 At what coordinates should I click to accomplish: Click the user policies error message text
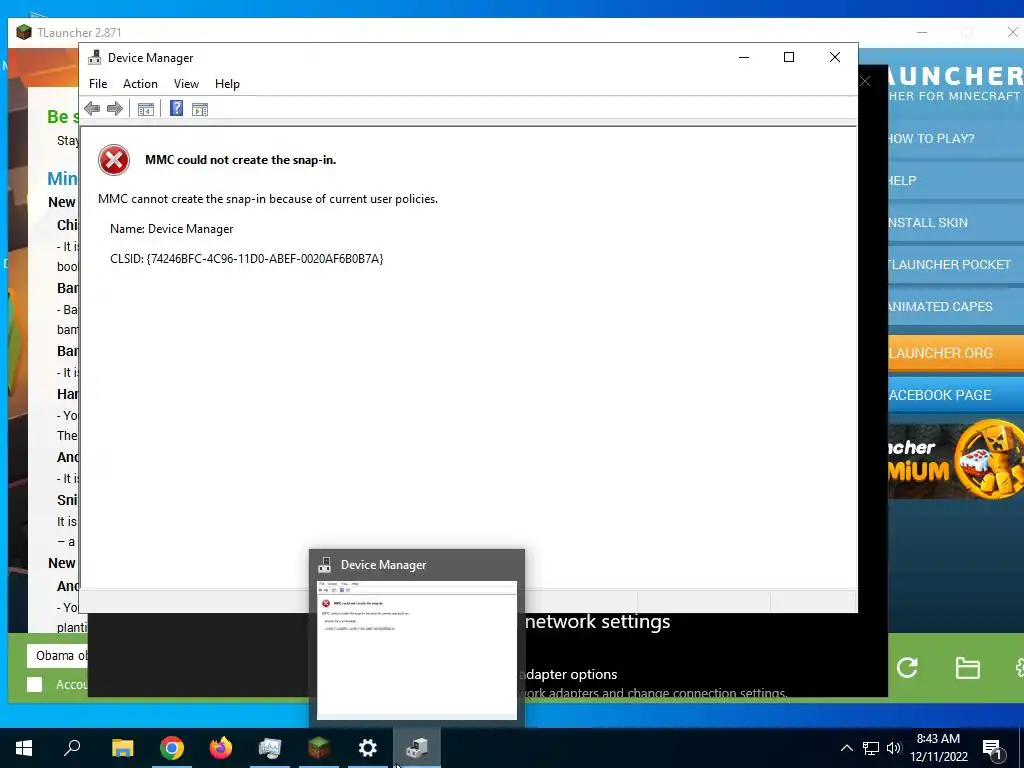pos(268,199)
